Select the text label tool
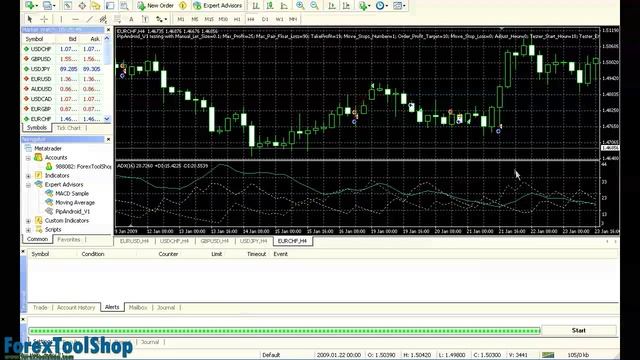 [145, 19]
